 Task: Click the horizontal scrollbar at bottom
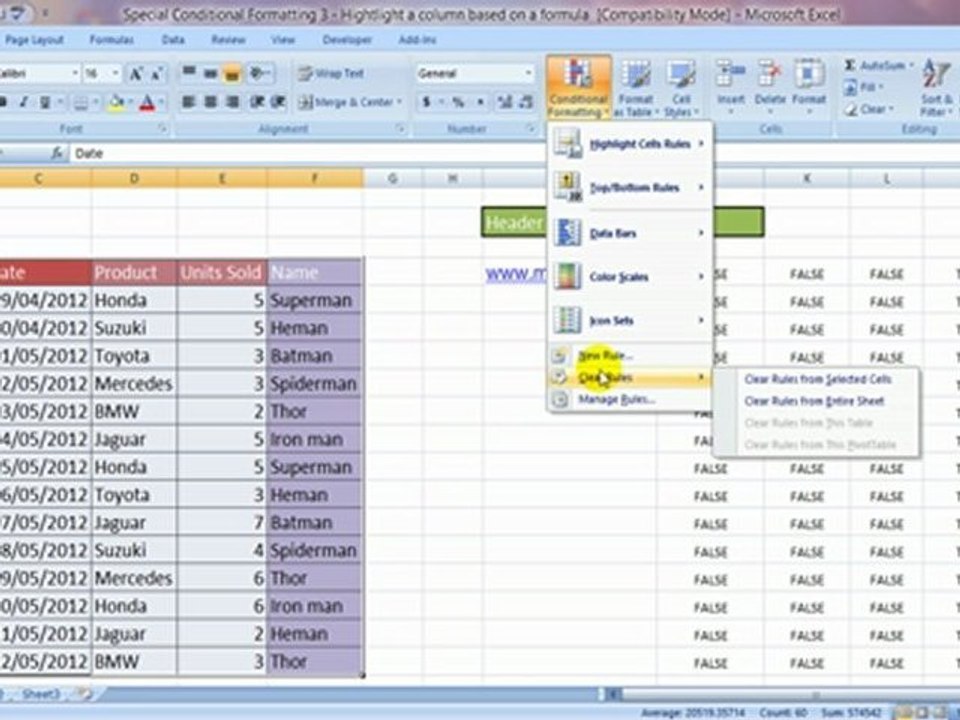[790, 694]
